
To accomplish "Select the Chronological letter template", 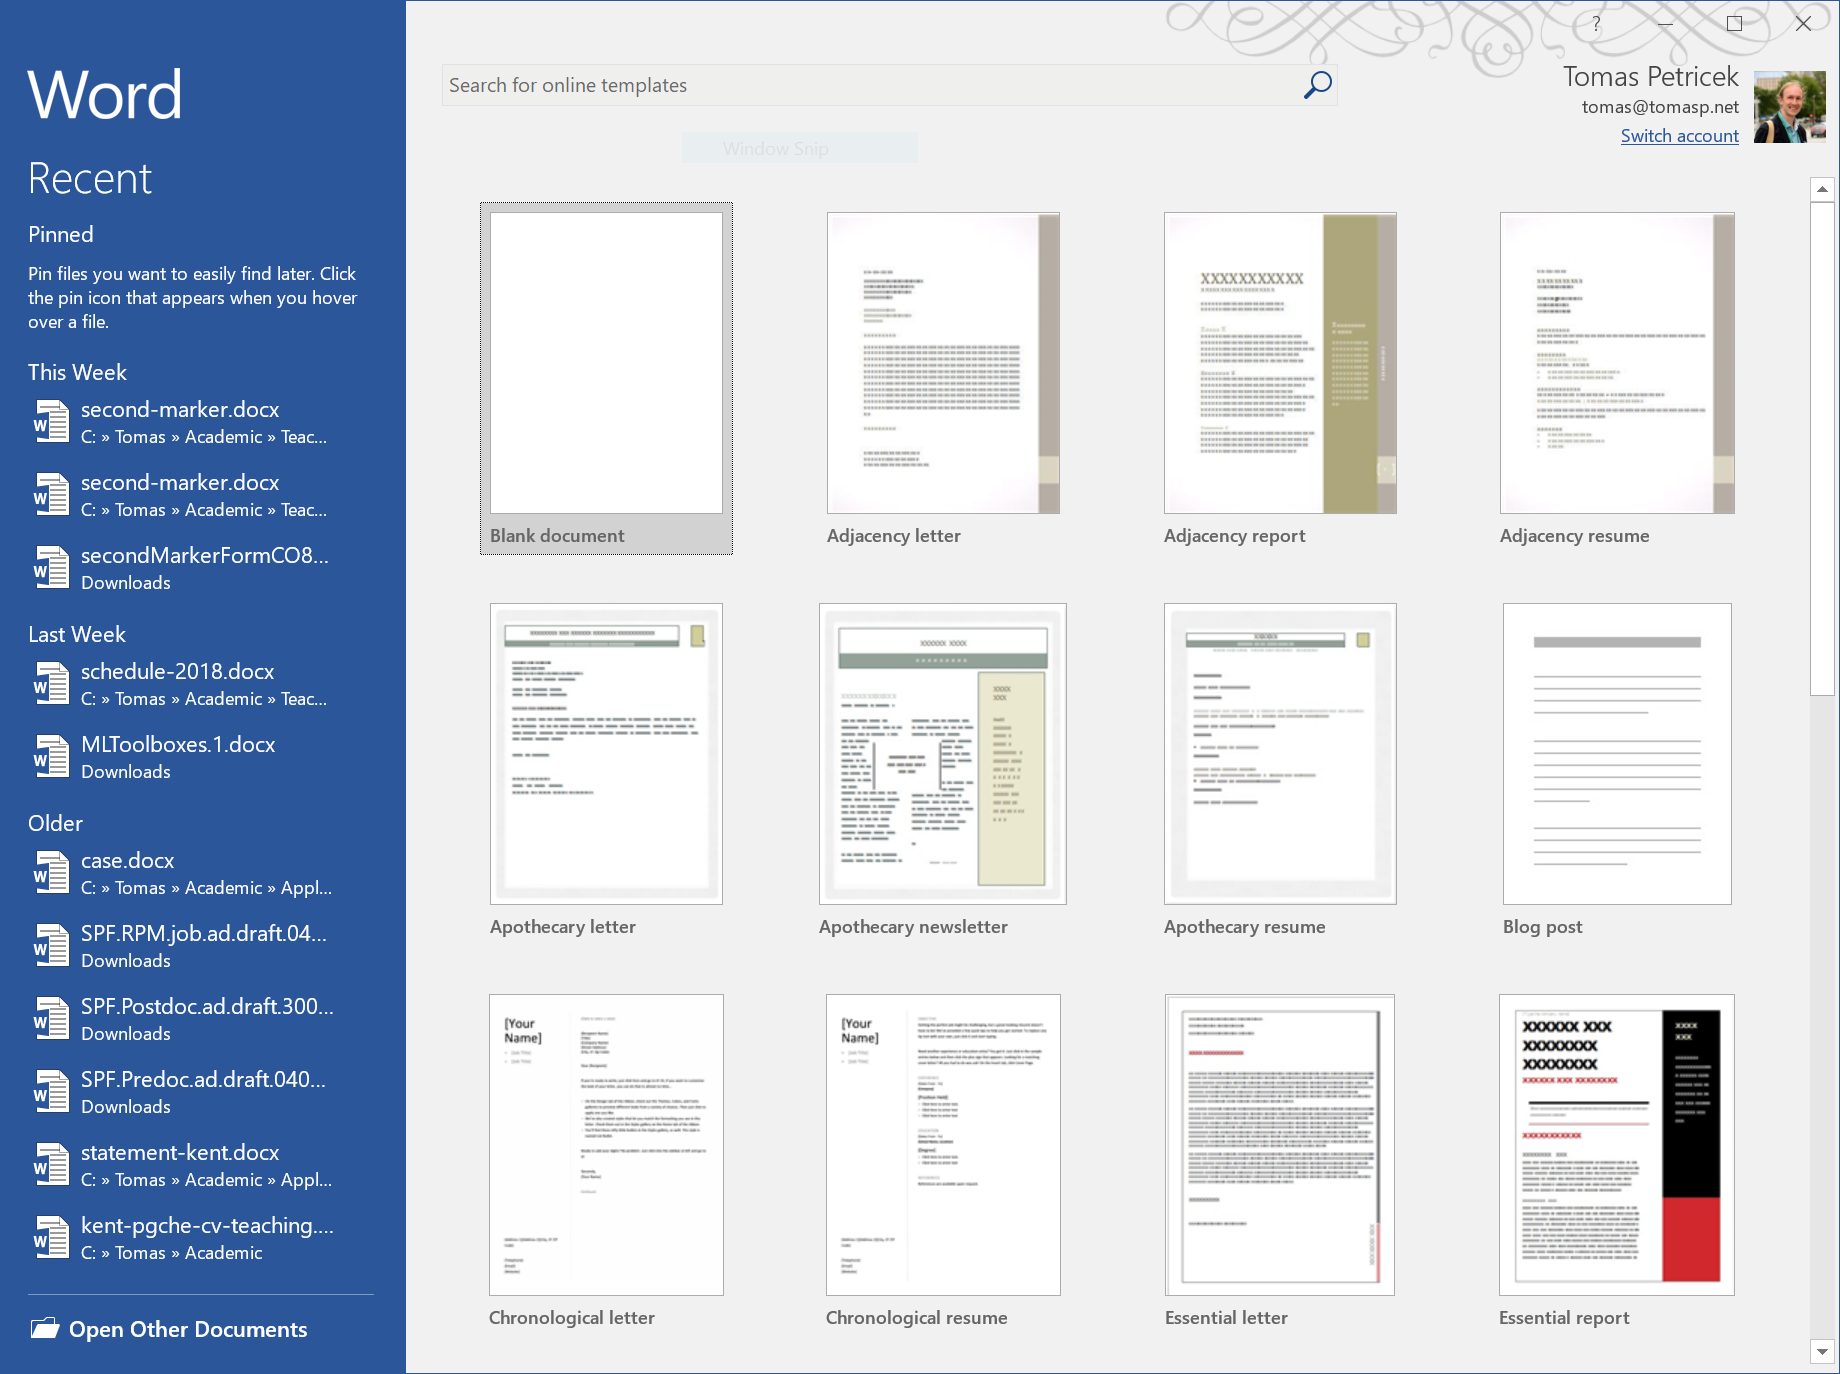I will pos(606,1160).
